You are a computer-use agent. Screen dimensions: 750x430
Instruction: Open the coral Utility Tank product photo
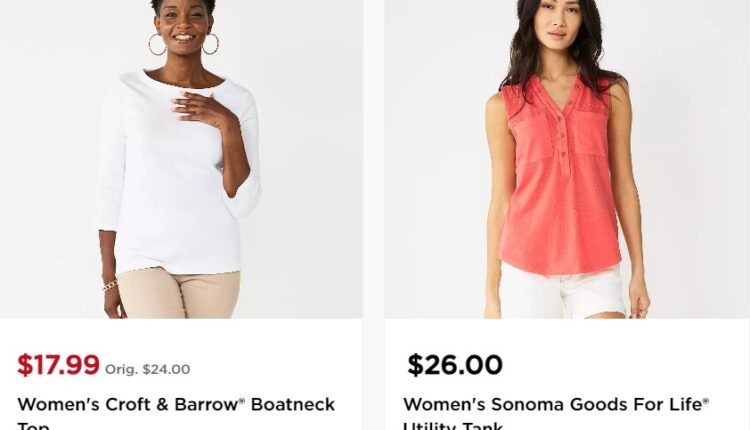pos(566,159)
